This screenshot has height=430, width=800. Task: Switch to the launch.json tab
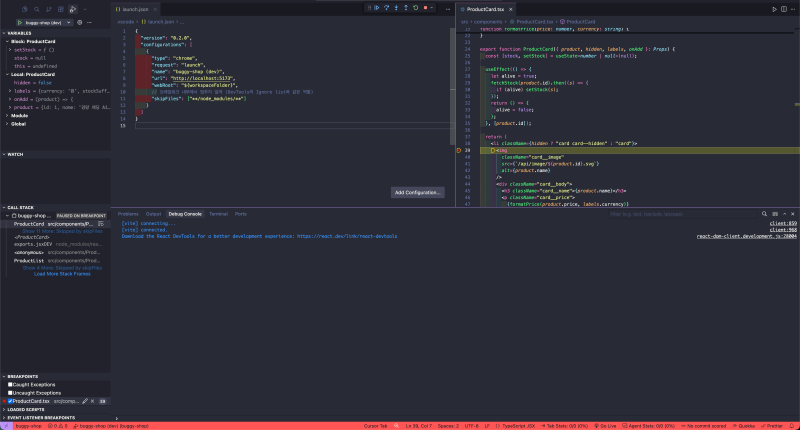coord(135,9)
